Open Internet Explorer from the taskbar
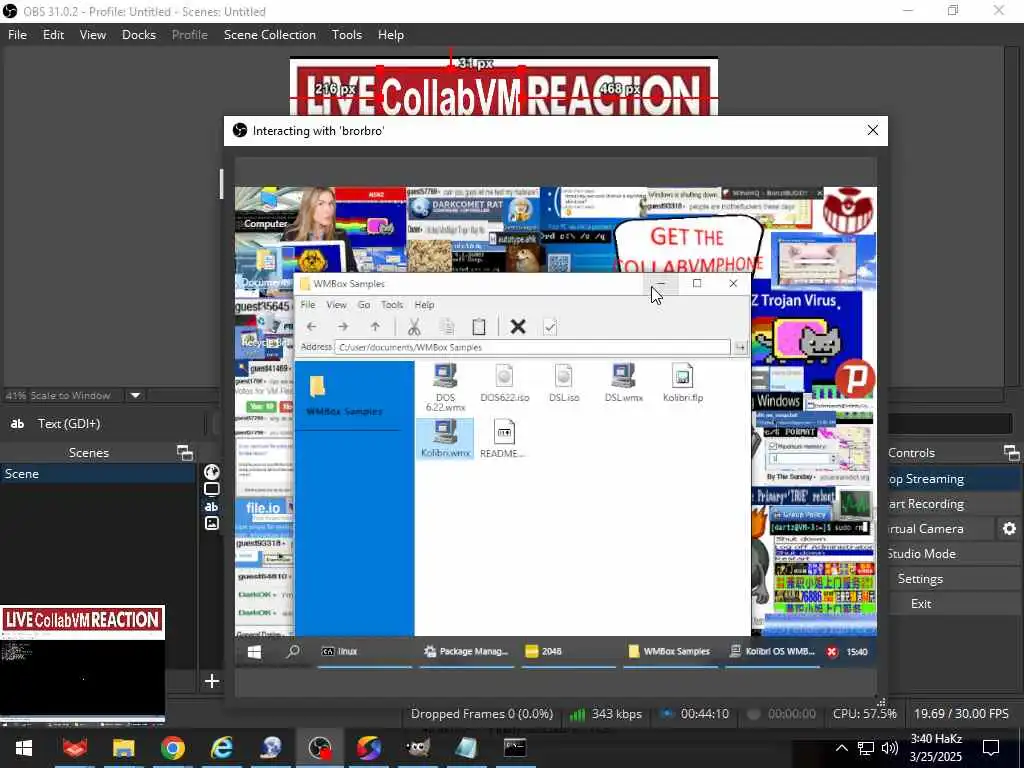The height and width of the screenshot is (768, 1024). coord(222,748)
